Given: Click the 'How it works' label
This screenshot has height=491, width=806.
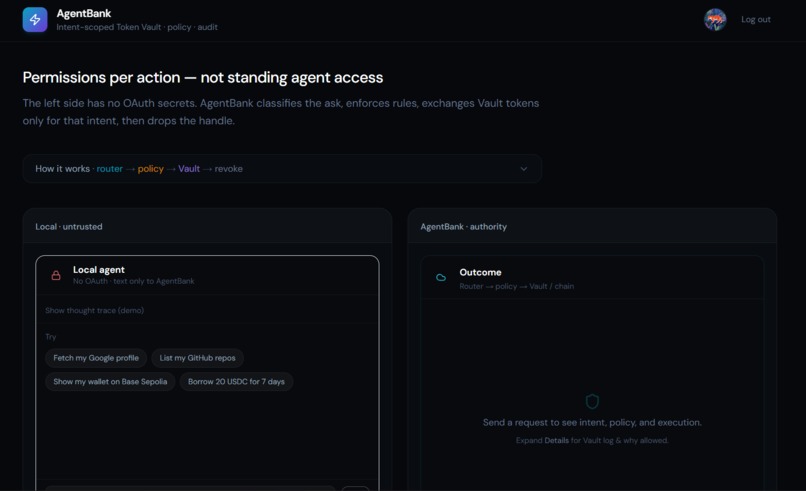Looking at the screenshot, I should (63, 169).
